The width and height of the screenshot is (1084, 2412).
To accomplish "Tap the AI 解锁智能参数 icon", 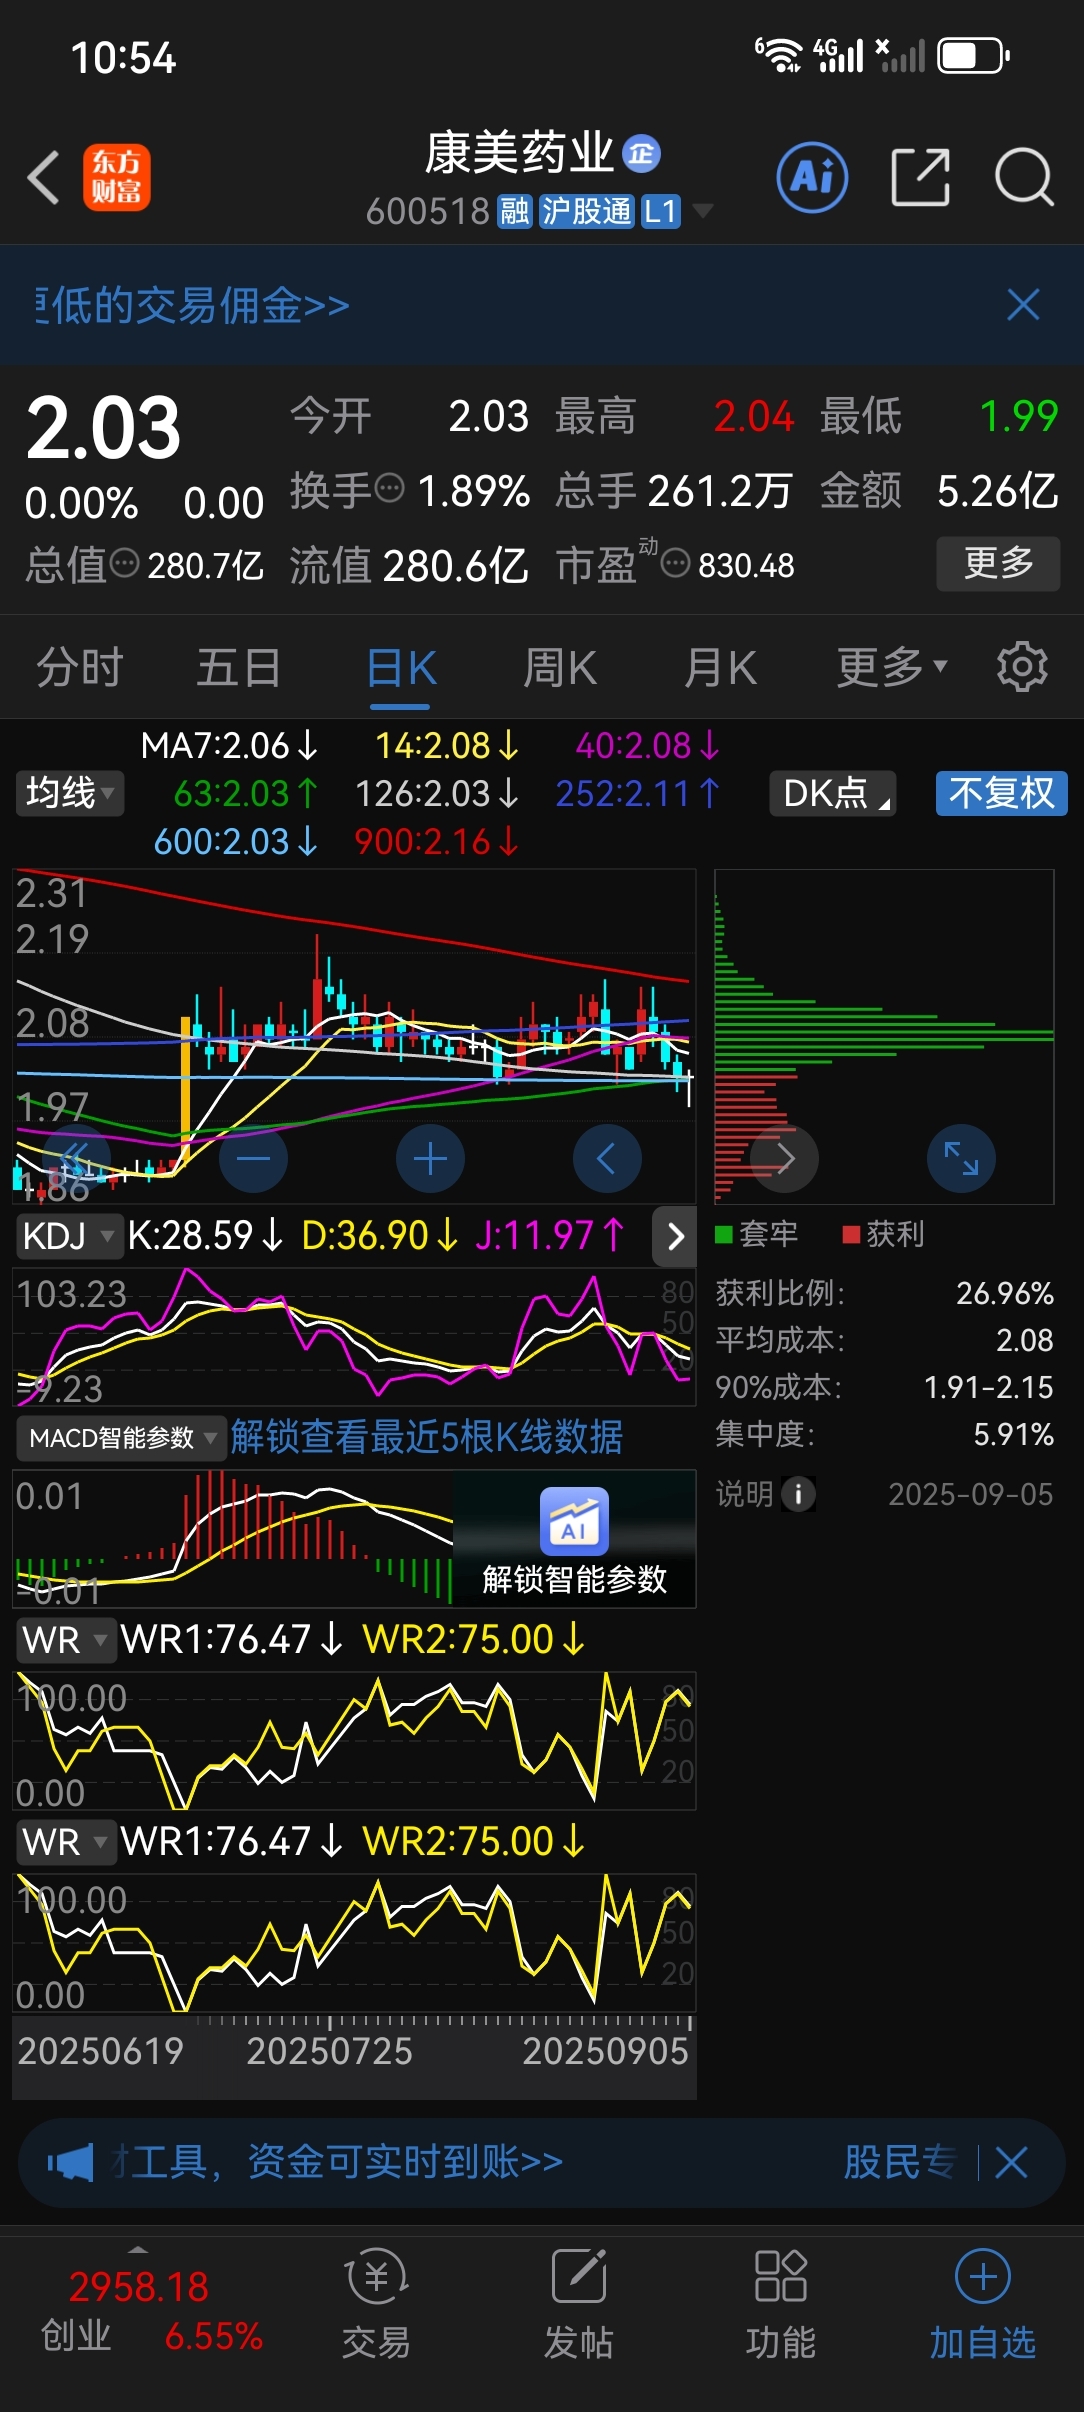I will tap(574, 1521).
